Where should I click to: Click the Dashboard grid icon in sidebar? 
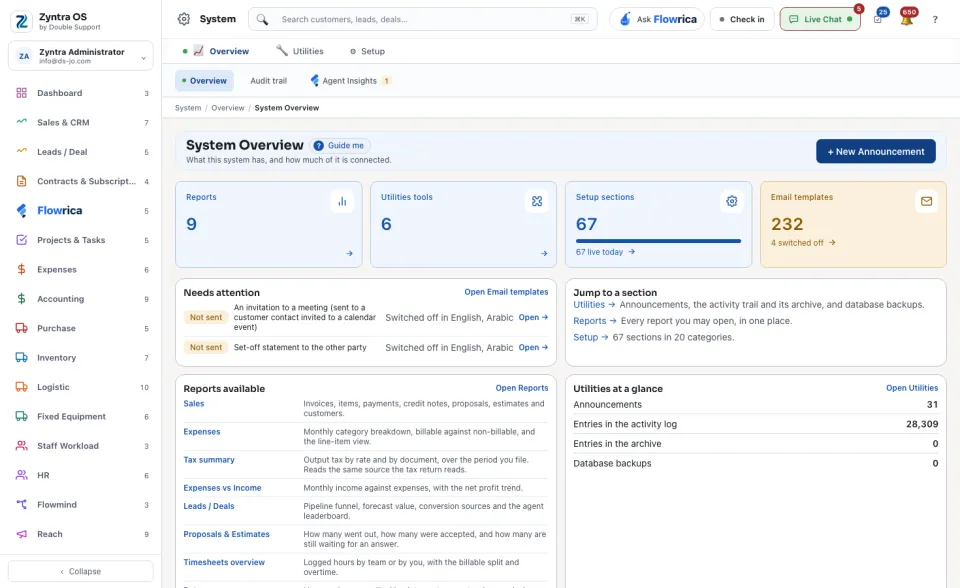click(x=21, y=93)
